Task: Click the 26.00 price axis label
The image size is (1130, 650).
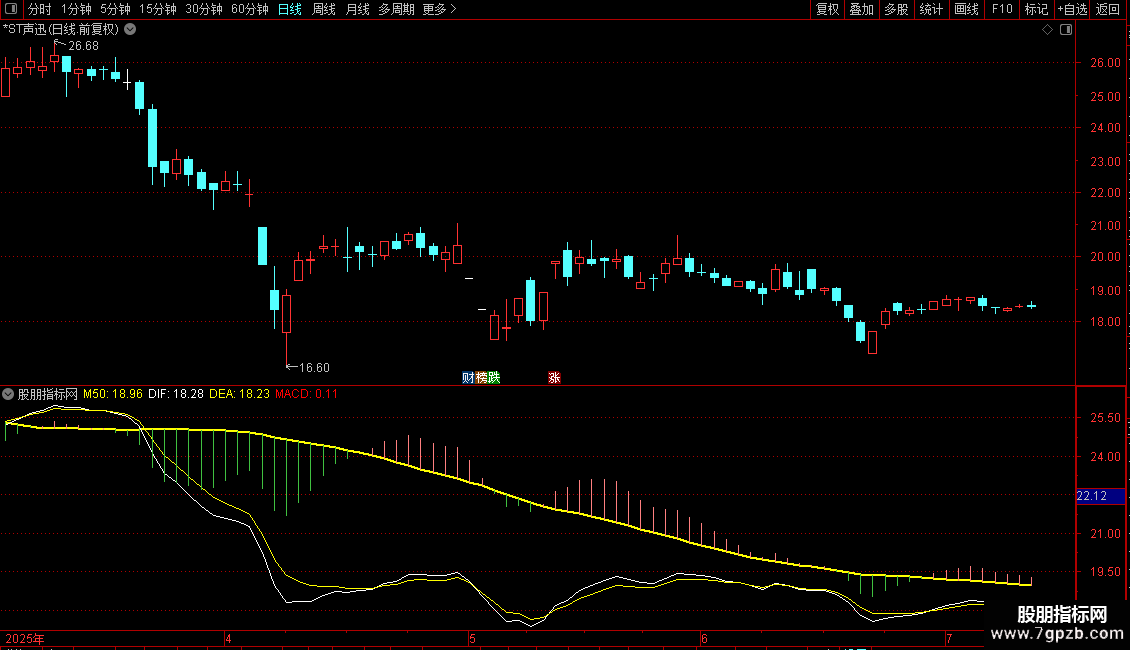Action: point(1105,63)
